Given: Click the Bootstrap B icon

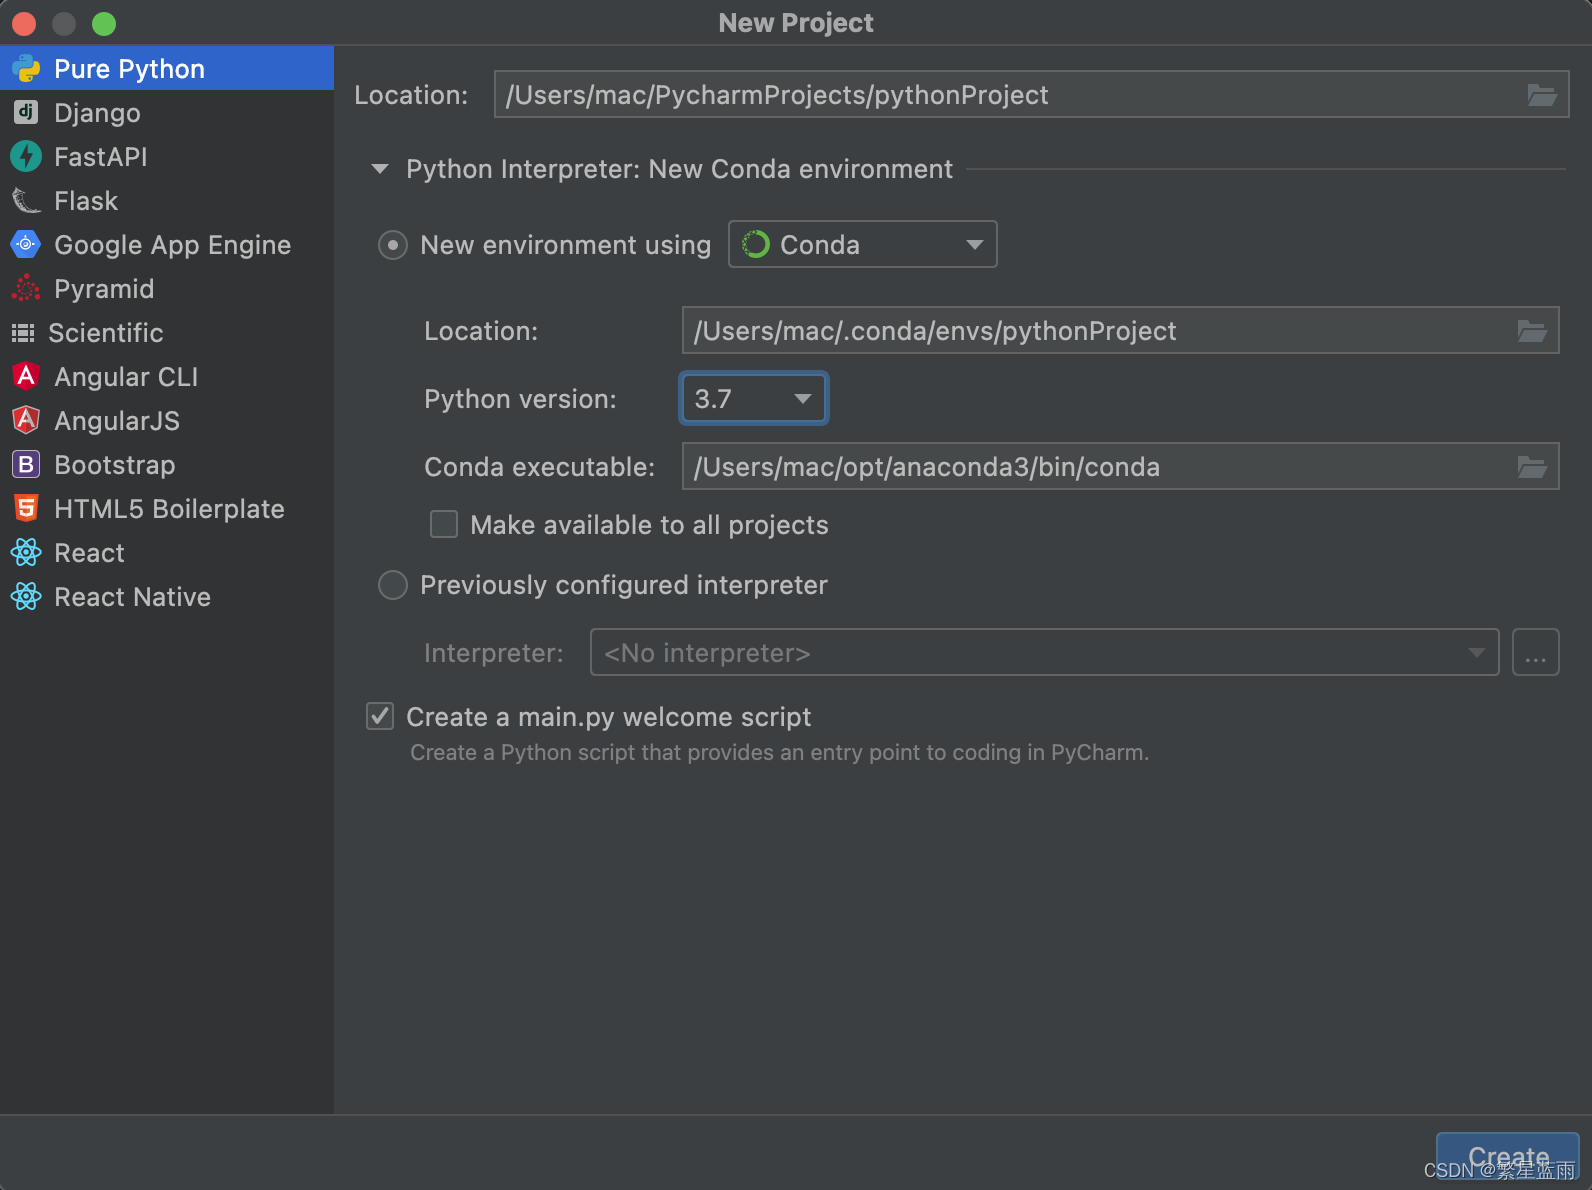Looking at the screenshot, I should point(26,464).
